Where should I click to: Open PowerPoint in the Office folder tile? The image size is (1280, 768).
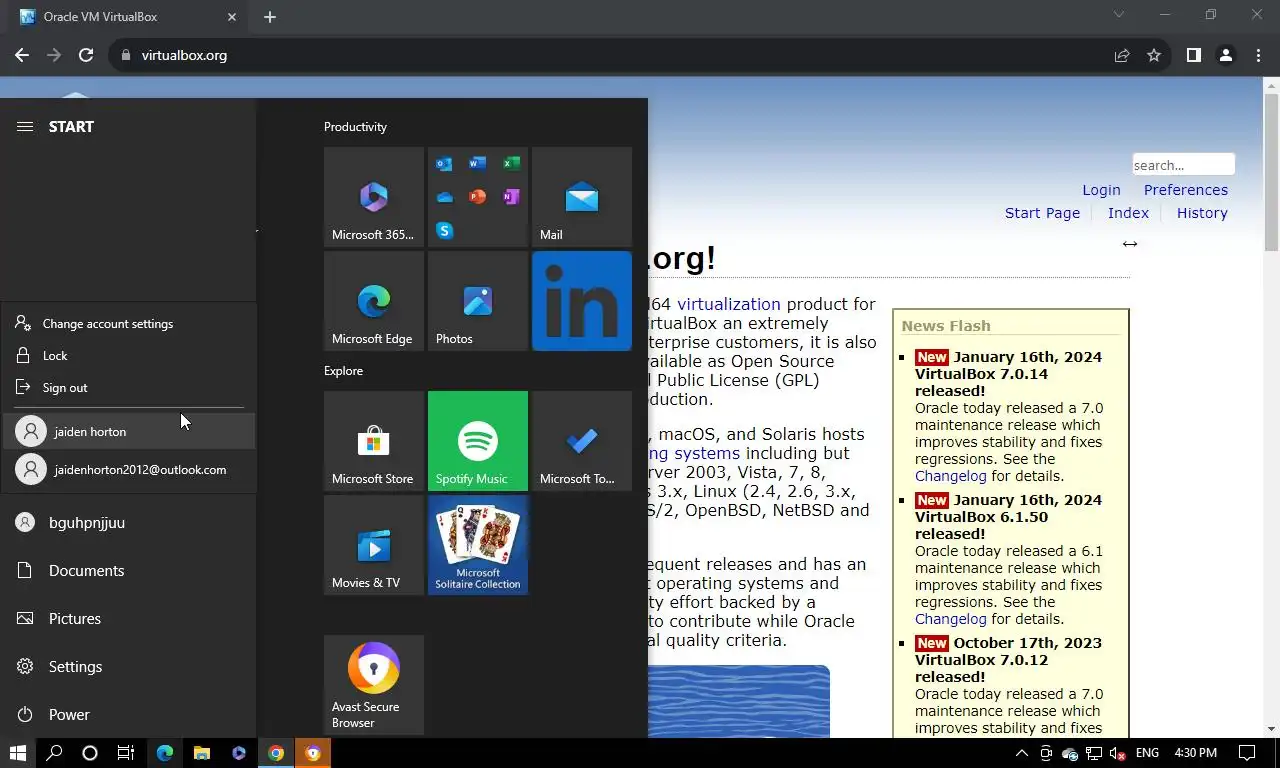478,197
